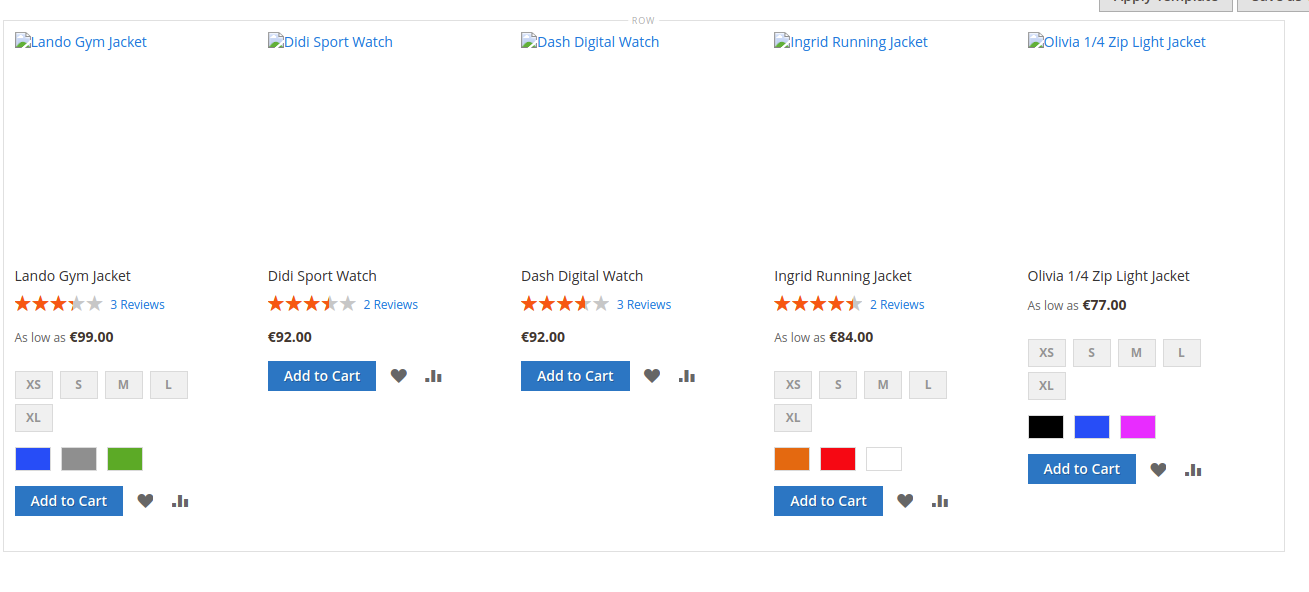Select size XL for Ingrid Running Jacket
Viewport: 1309px width, 592px height.
tap(792, 417)
